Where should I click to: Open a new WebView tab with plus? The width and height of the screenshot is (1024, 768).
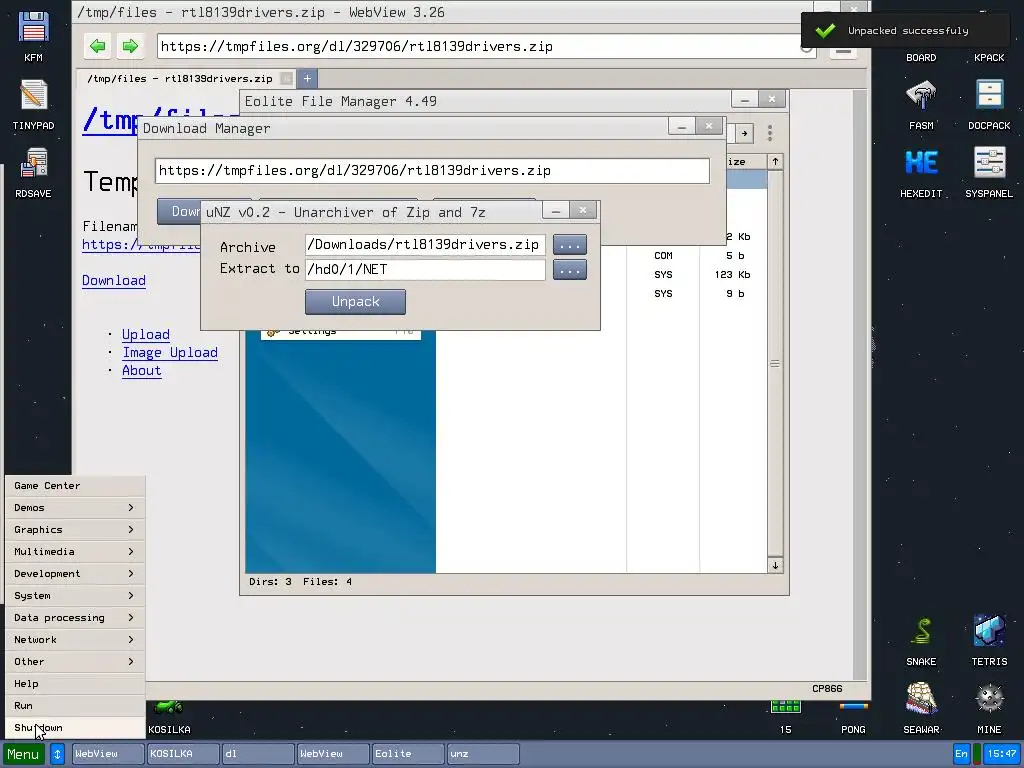coord(307,78)
